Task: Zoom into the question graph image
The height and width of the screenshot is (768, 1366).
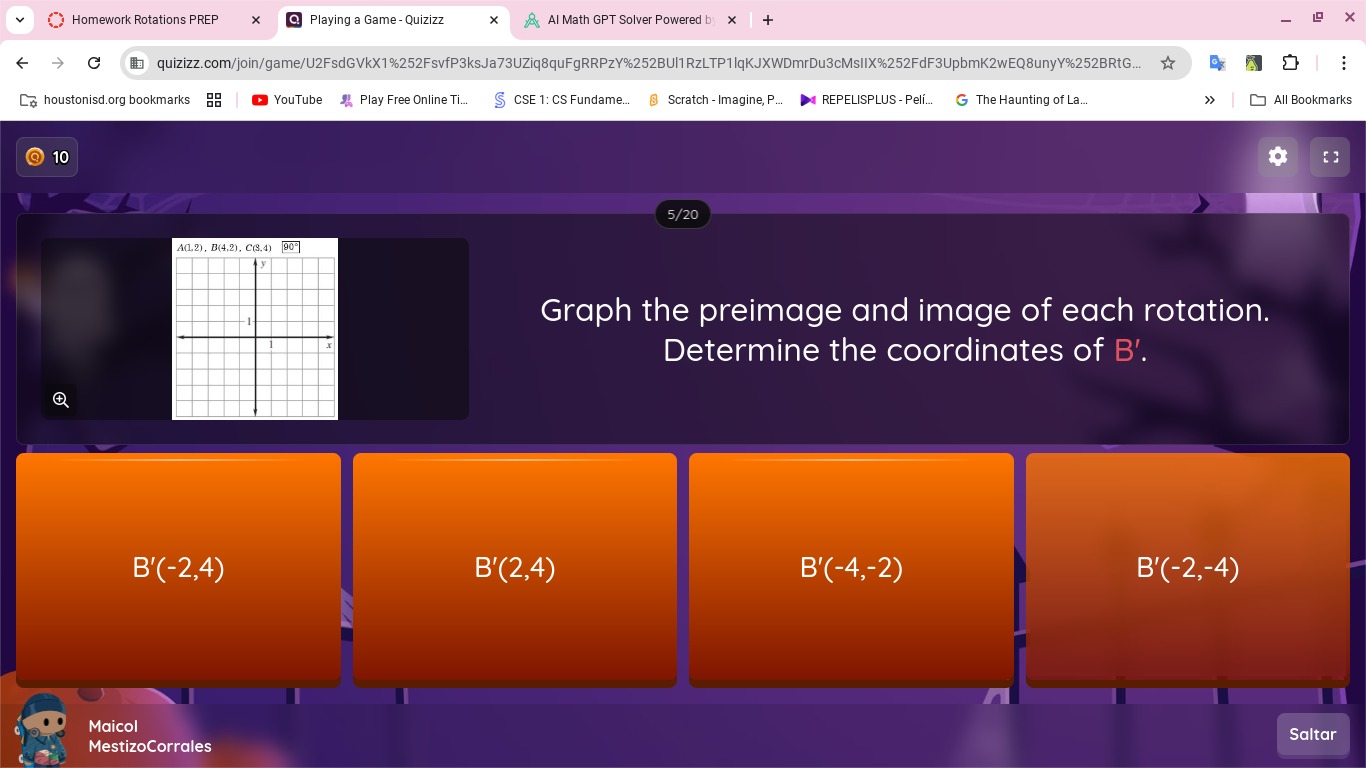Action: click(61, 400)
